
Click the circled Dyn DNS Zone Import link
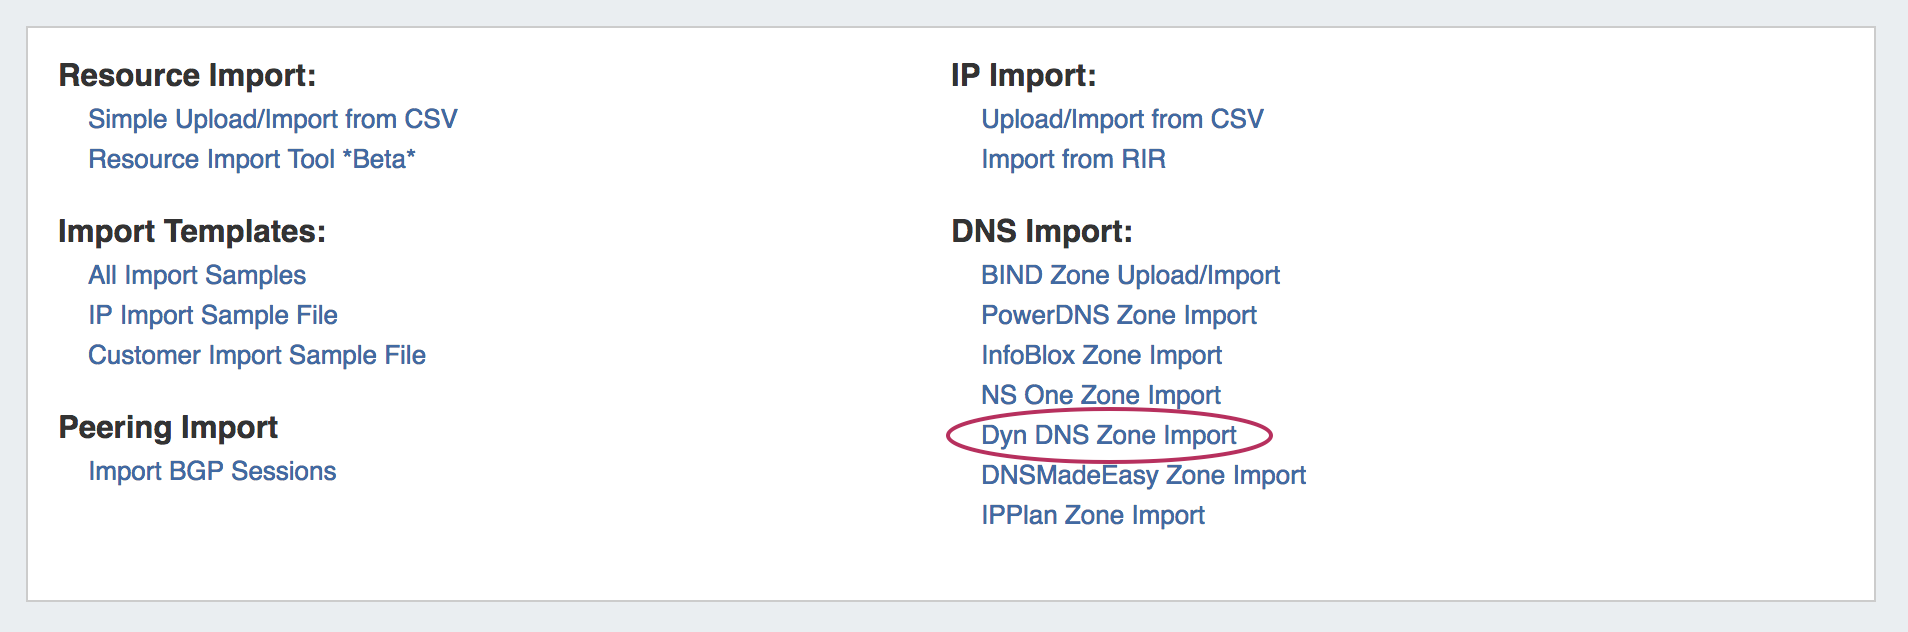tap(1108, 435)
